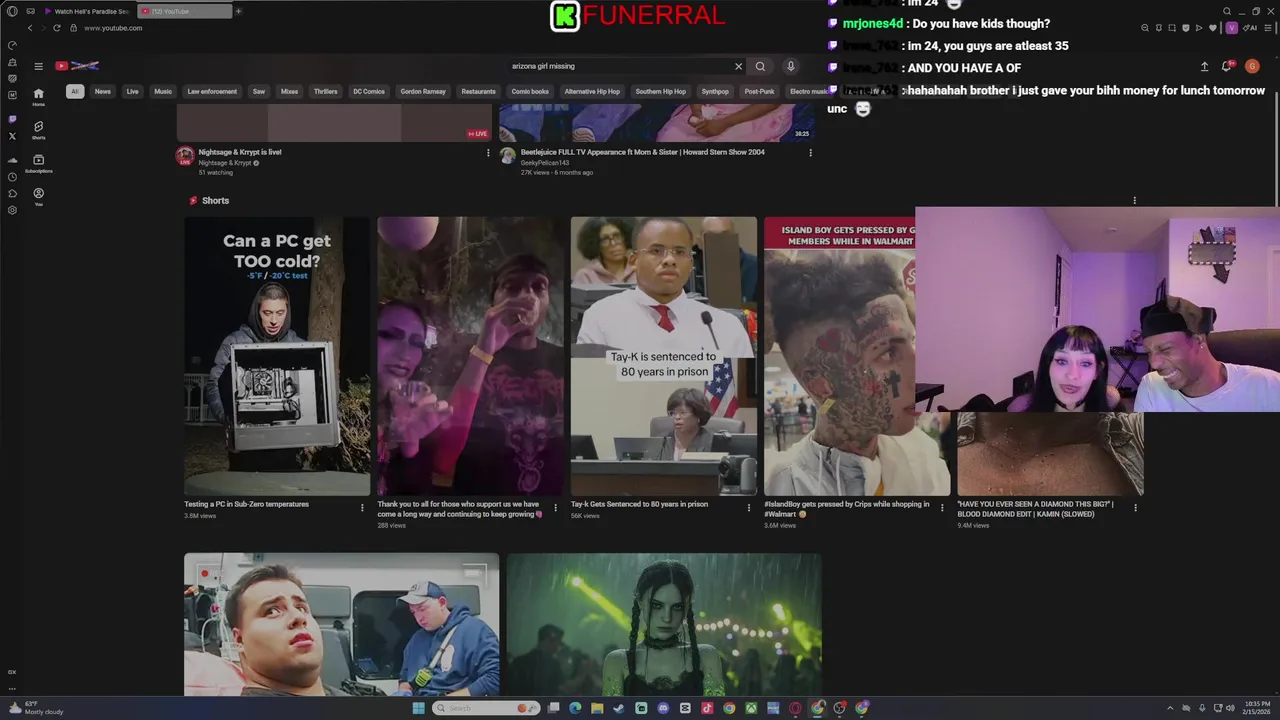Select the All filter chip
The width and height of the screenshot is (1280, 720).
coord(74,91)
